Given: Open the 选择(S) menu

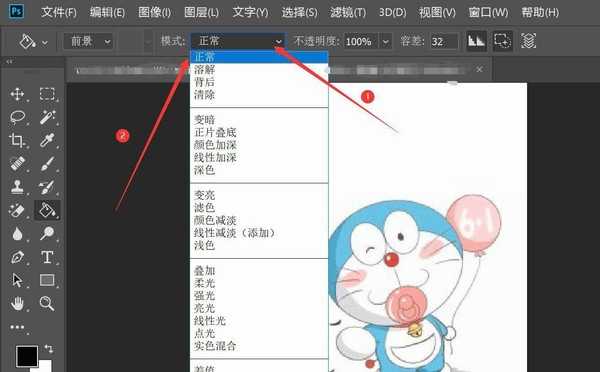Looking at the screenshot, I should (x=299, y=12).
